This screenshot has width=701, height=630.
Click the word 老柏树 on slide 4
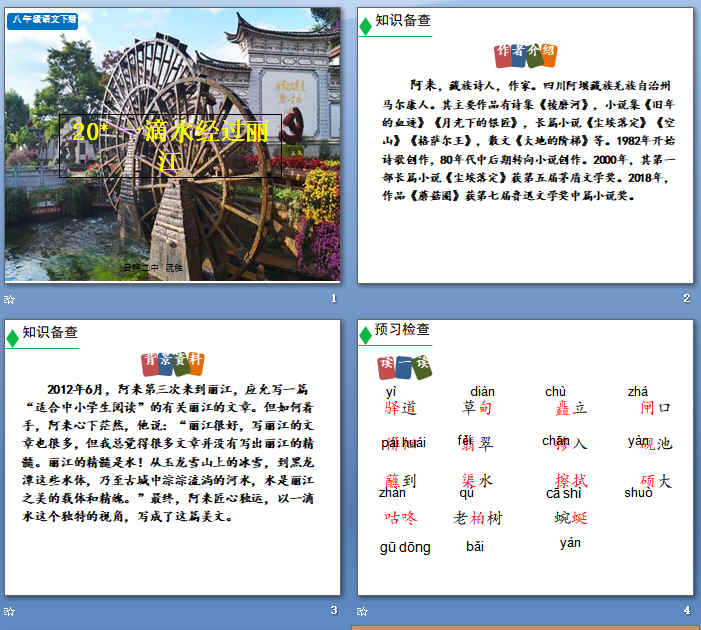tap(478, 518)
